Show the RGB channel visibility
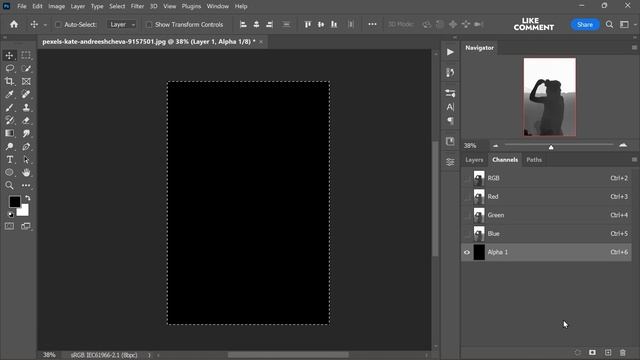640x360 pixels. tap(467, 178)
